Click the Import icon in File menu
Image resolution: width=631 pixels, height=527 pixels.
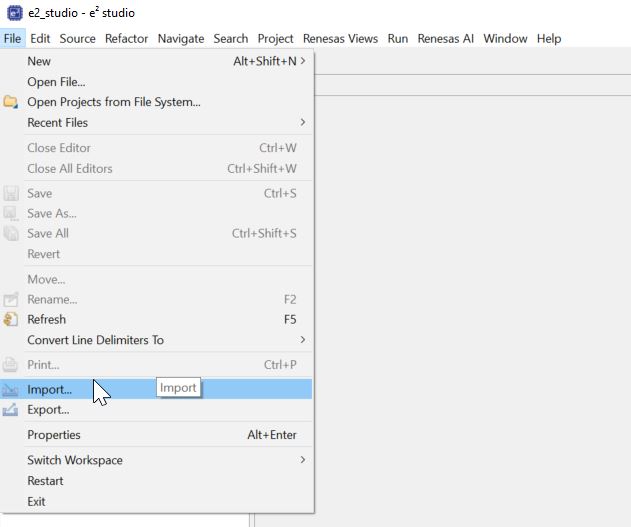(10, 389)
